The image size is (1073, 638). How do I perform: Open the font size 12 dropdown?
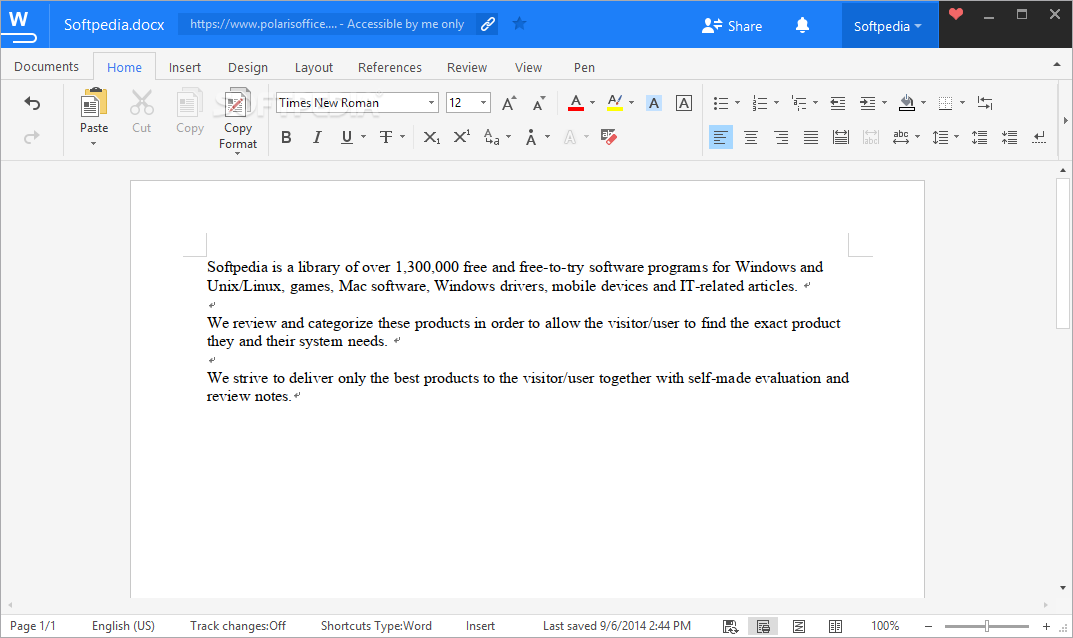coord(484,103)
